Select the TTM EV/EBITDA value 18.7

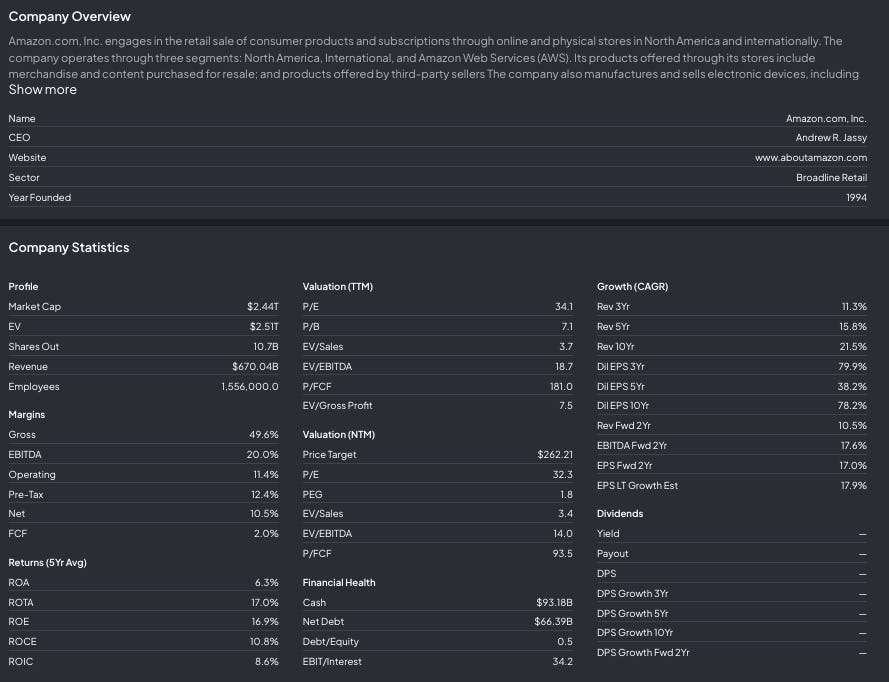click(564, 367)
